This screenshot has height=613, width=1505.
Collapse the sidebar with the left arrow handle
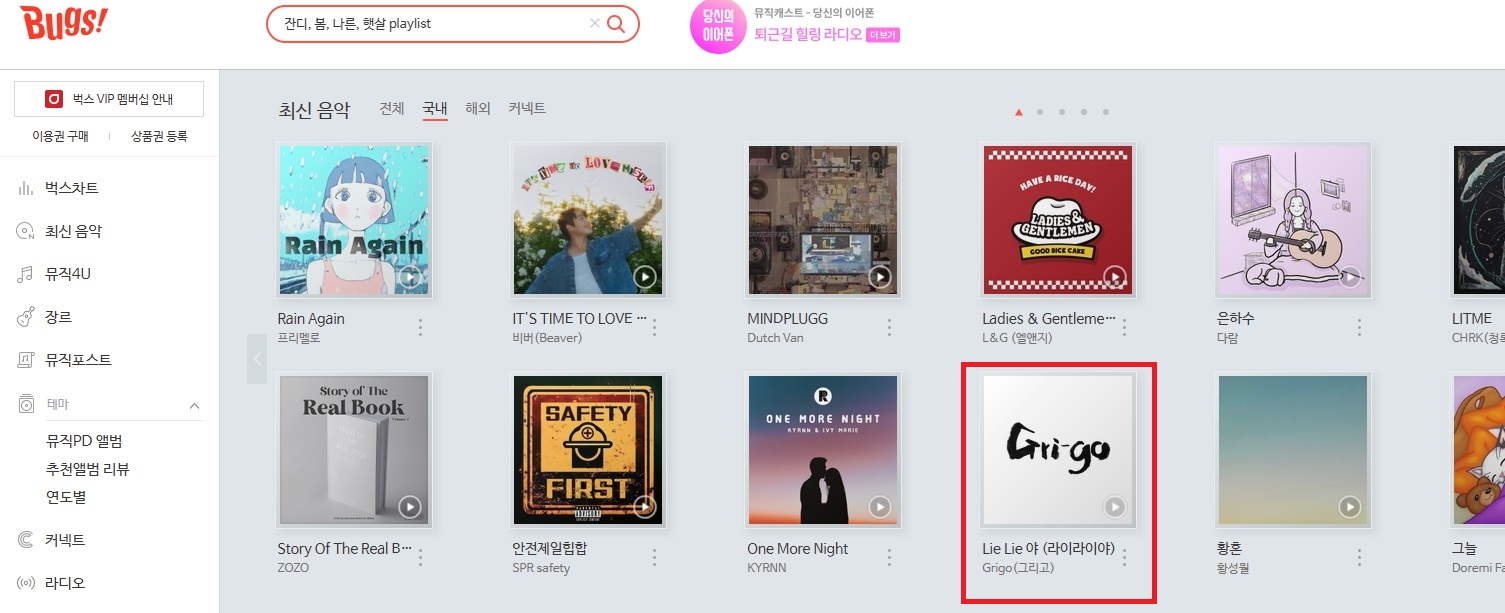257,359
